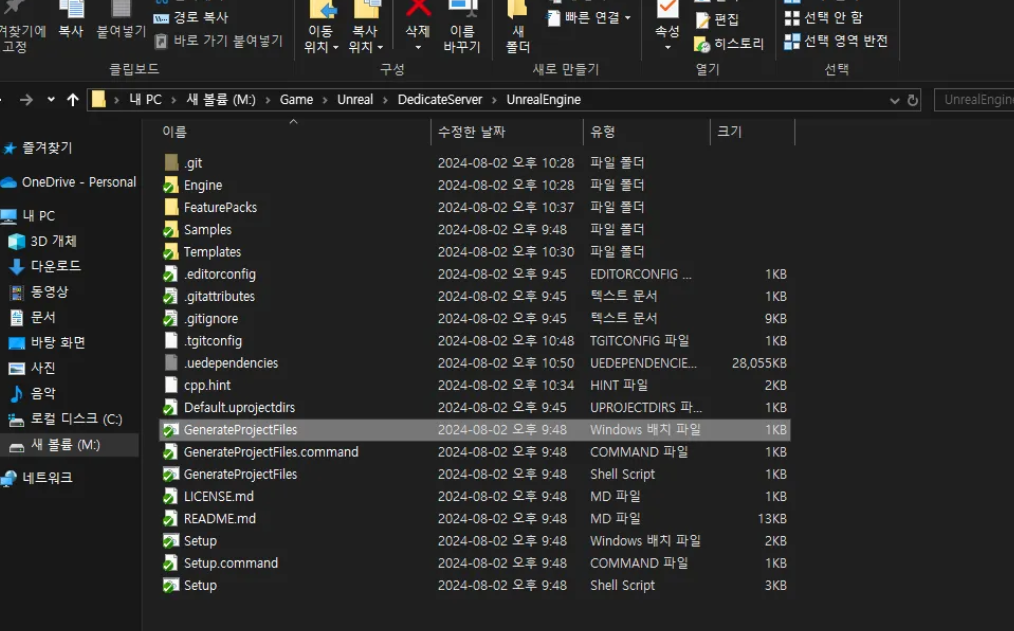This screenshot has height=631, width=1014.
Task: Click DedicateServer in address breadcrumb
Action: point(440,100)
